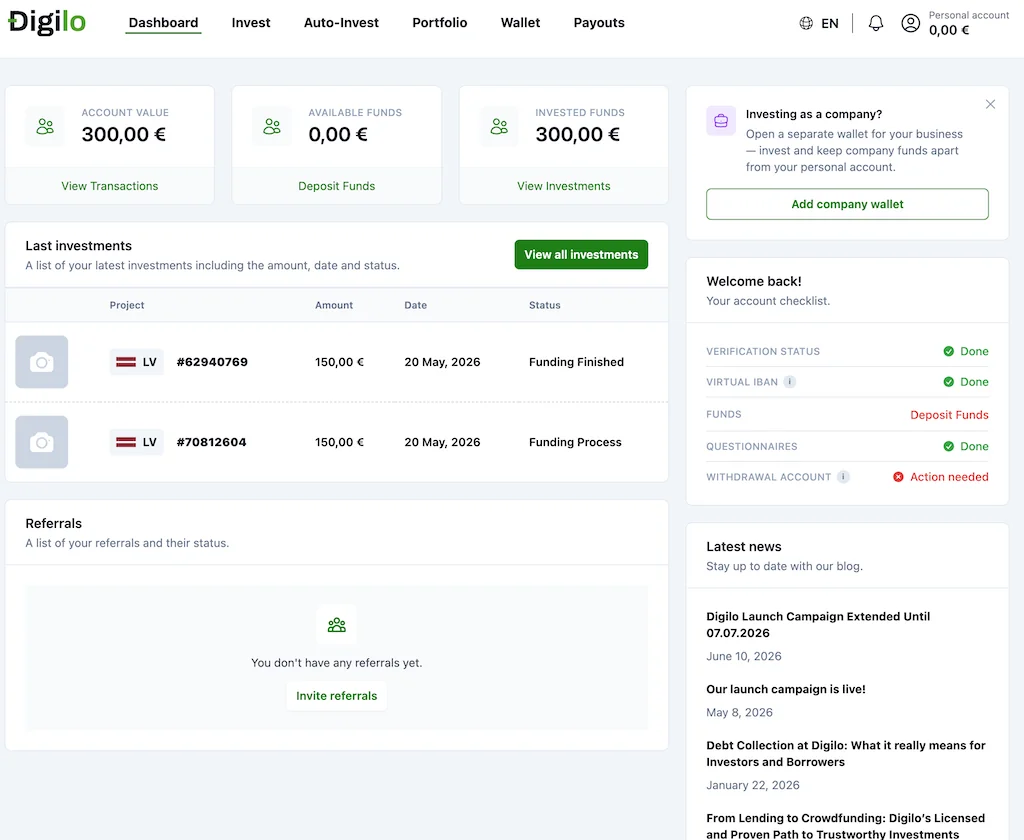Close the Investing as a company card
1024x840 pixels.
990,105
